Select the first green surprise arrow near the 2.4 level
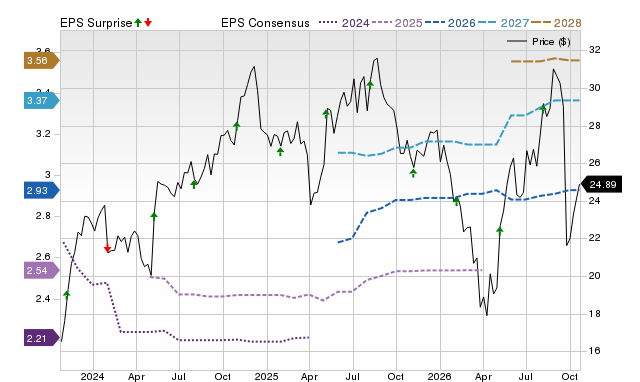Image resolution: width=640 pixels, height=382 pixels. [67, 295]
